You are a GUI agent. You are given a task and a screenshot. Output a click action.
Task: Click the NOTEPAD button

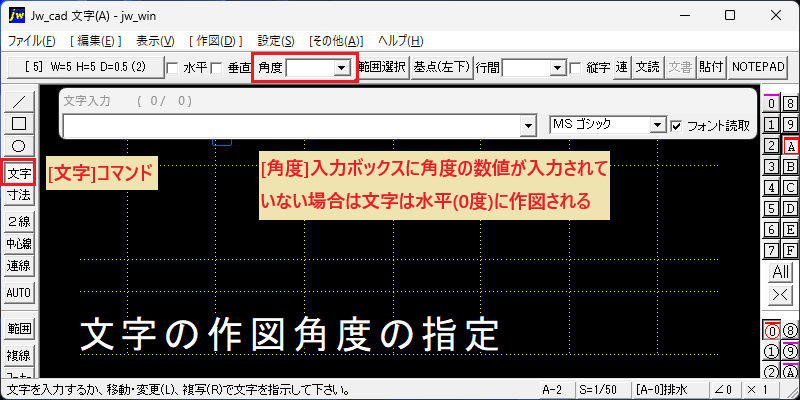pyautogui.click(x=757, y=67)
